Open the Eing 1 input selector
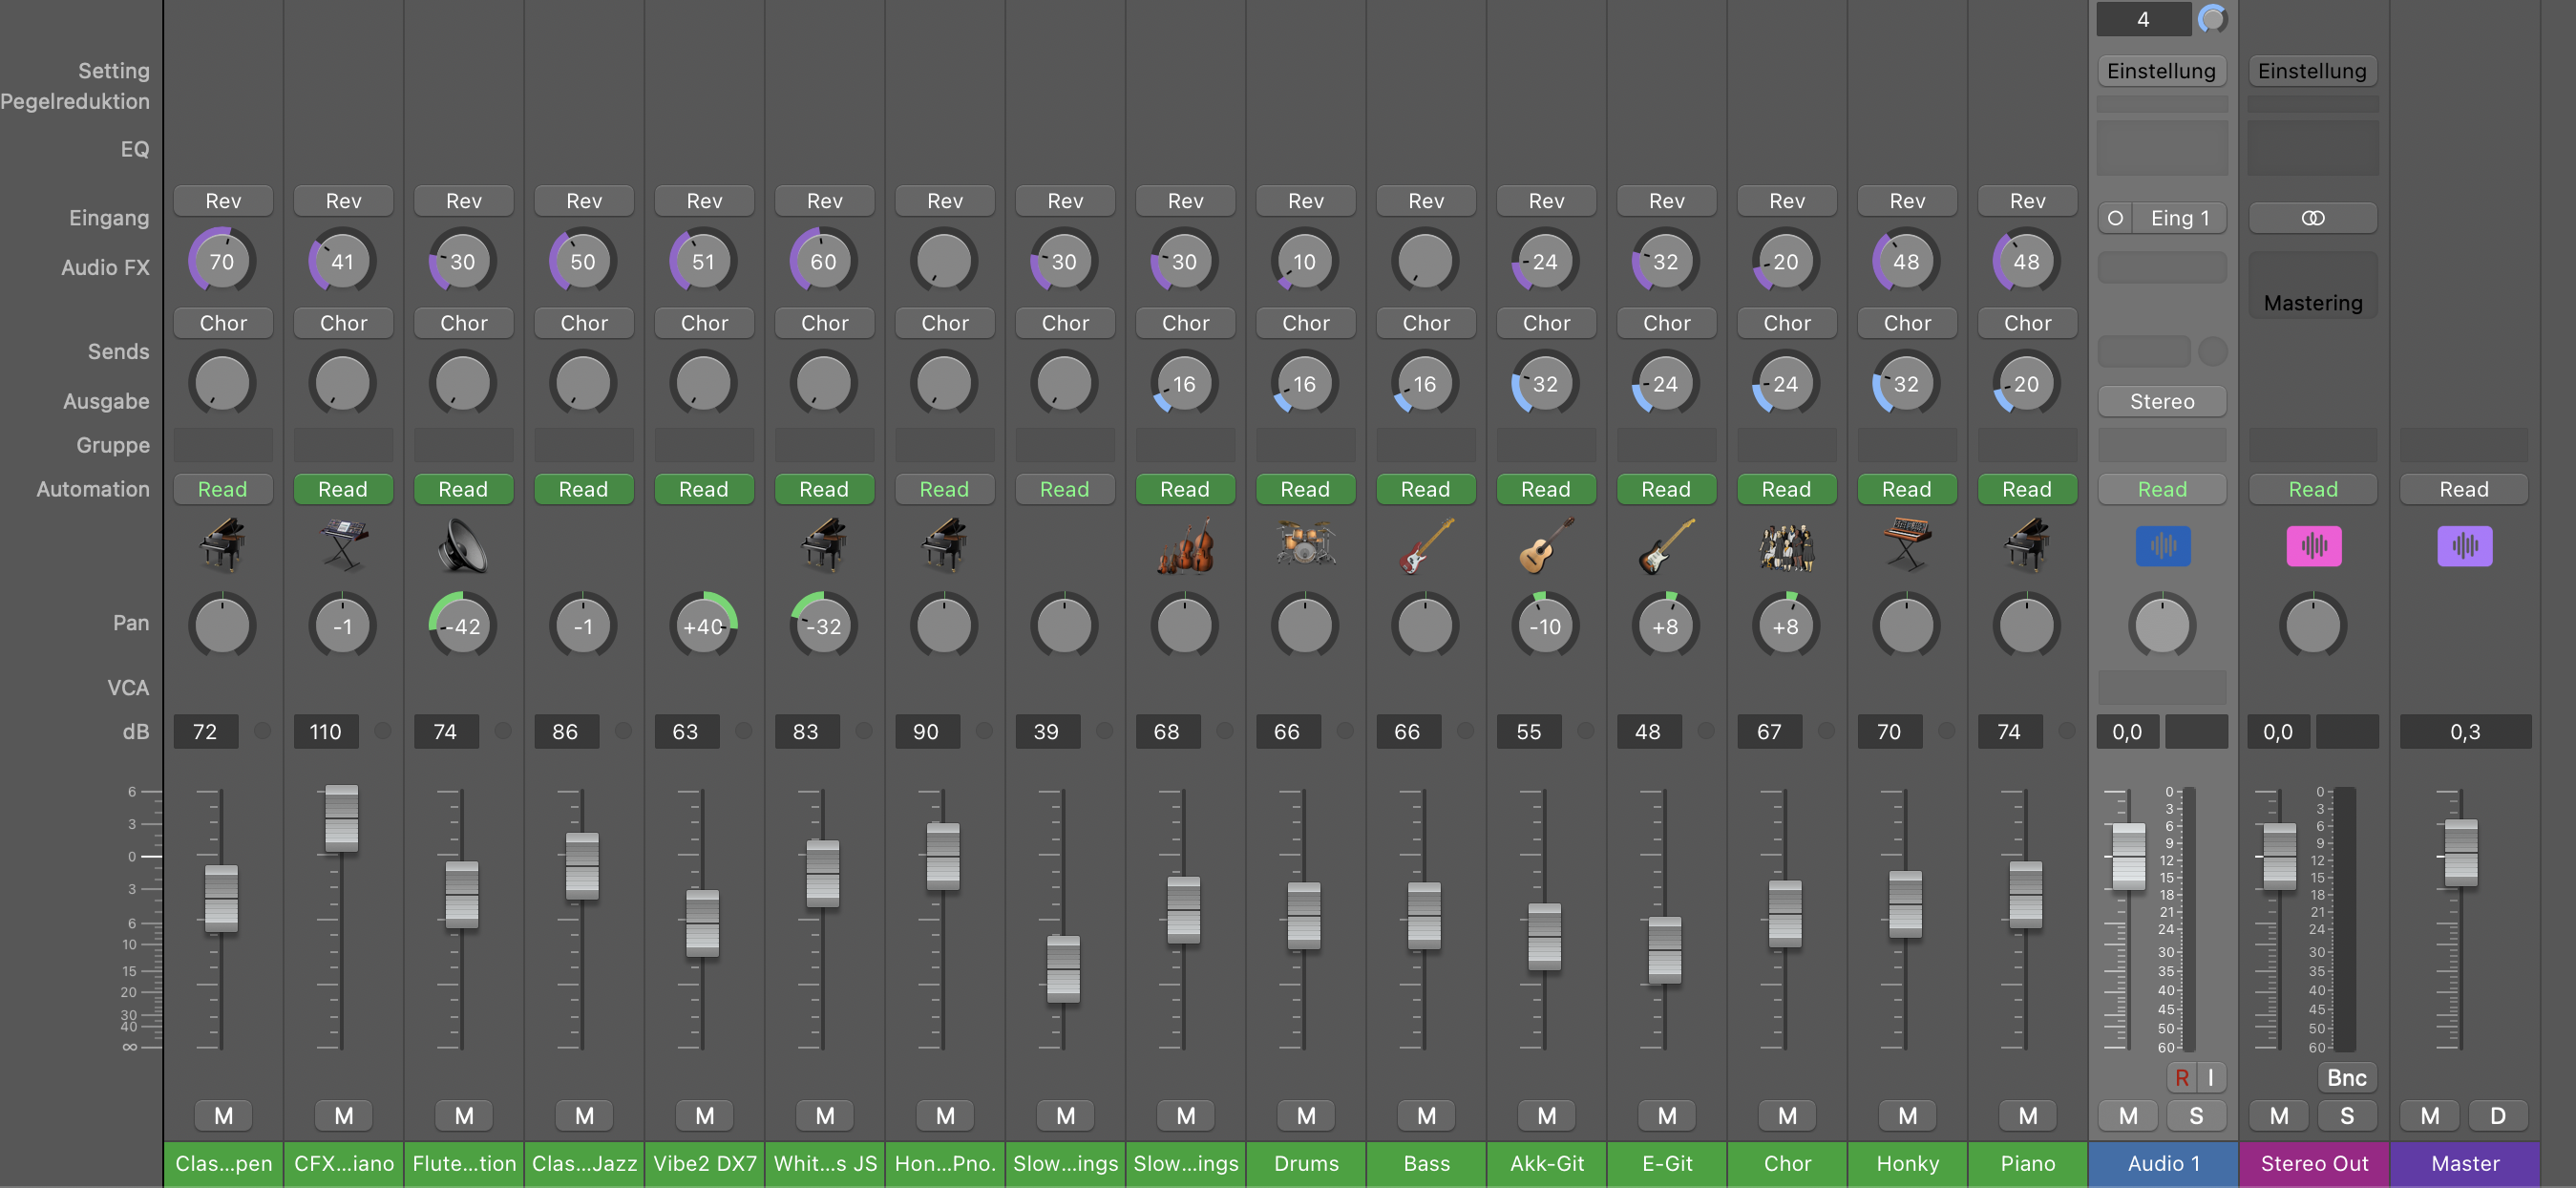 tap(2179, 218)
